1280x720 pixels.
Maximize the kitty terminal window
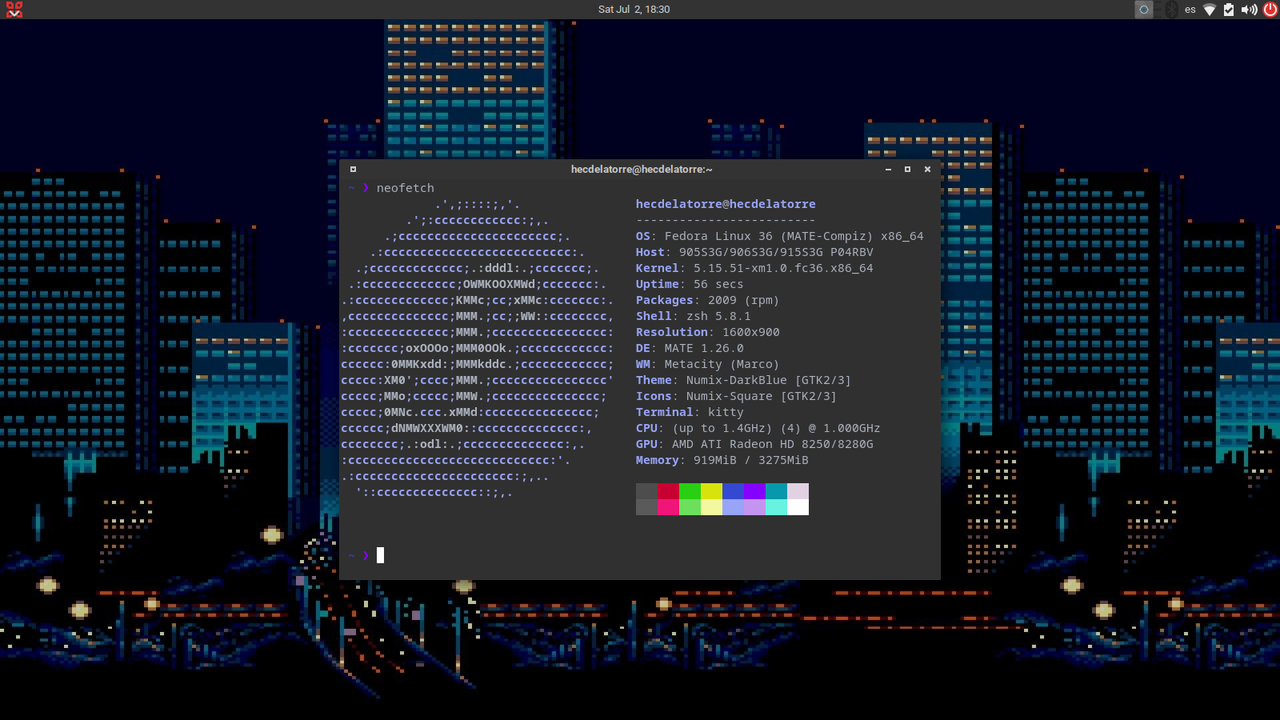pos(907,169)
